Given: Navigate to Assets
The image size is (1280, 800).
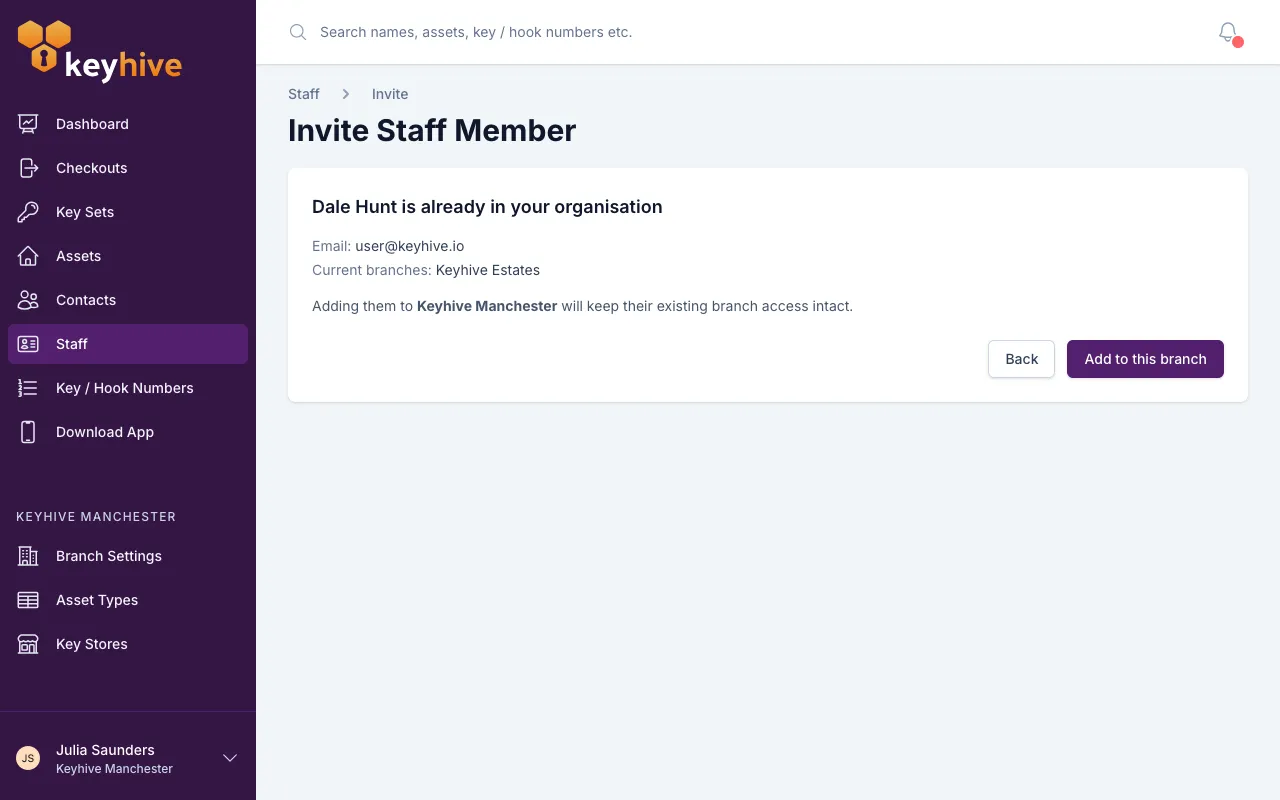Looking at the screenshot, I should tap(128, 256).
